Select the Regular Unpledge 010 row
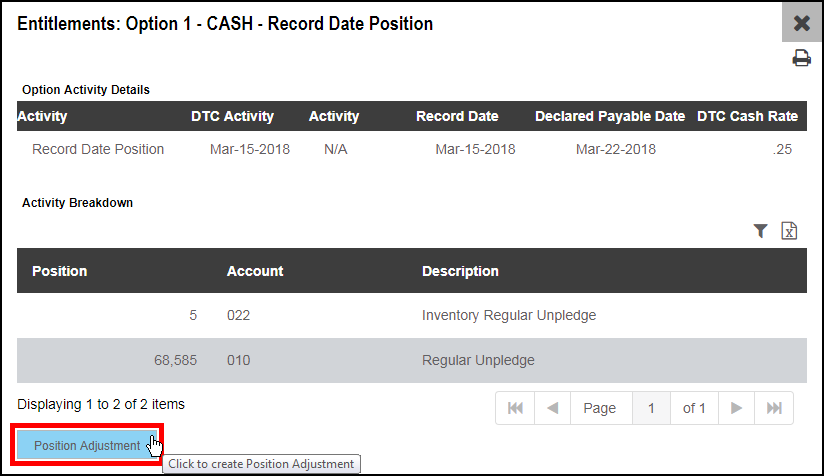824x476 pixels. pyautogui.click(x=411, y=360)
